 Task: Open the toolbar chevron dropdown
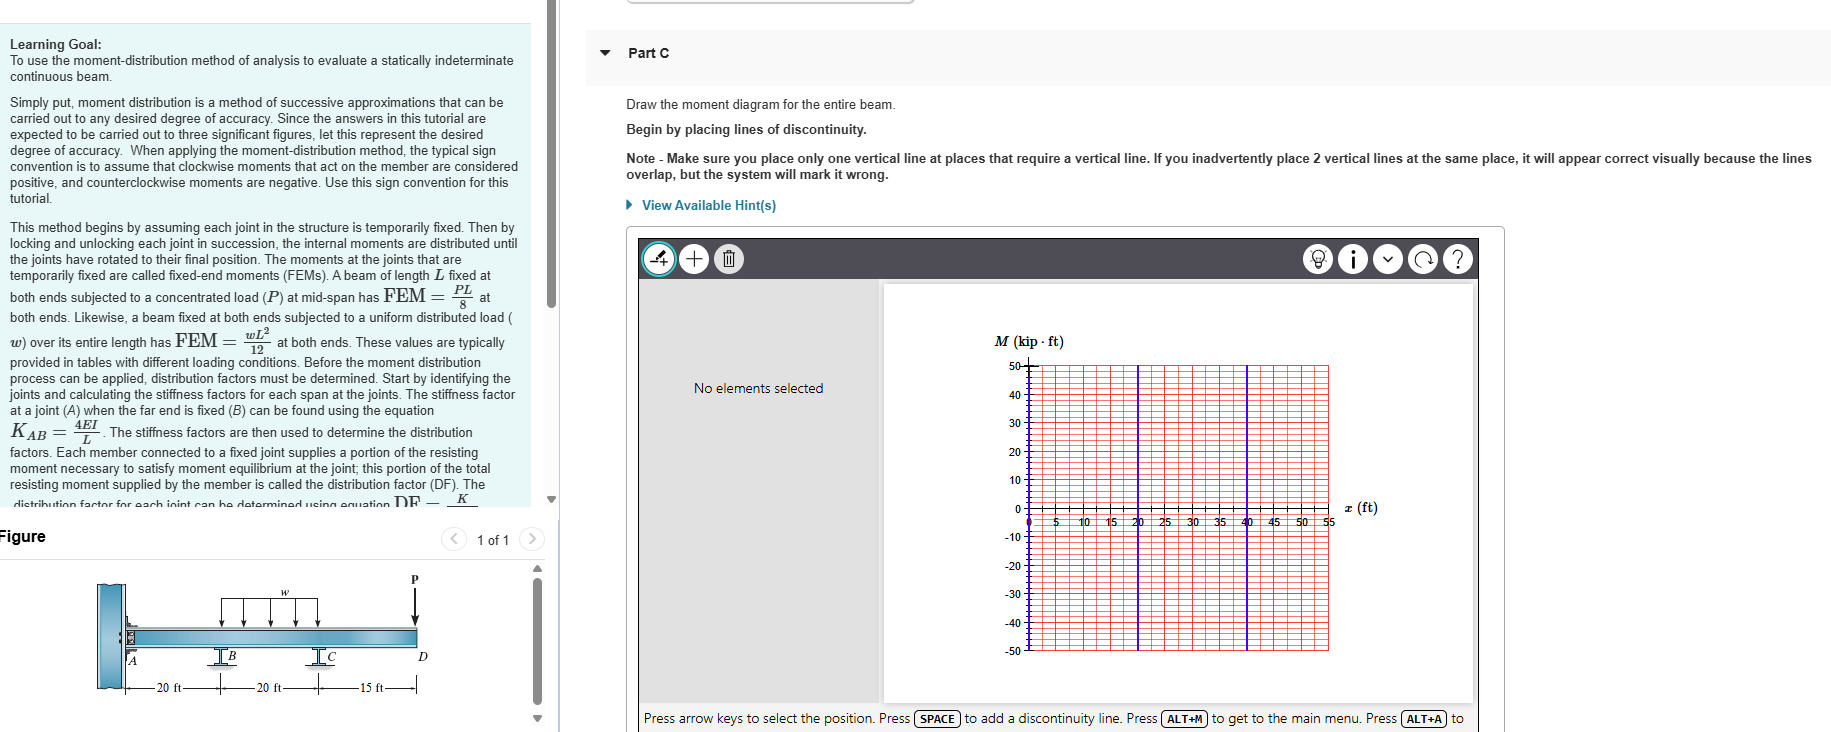click(x=1387, y=259)
